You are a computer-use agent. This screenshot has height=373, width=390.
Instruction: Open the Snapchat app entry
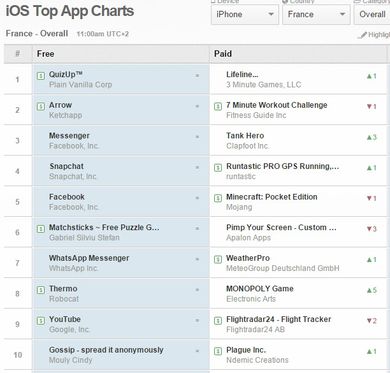click(x=67, y=166)
